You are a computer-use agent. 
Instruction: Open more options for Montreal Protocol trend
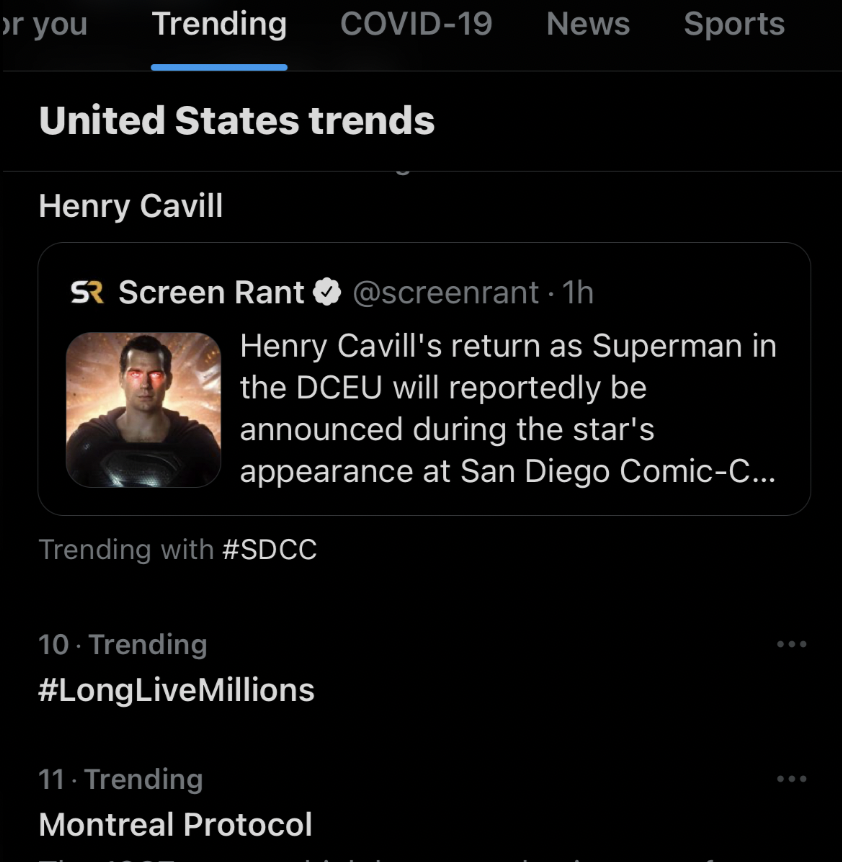click(x=791, y=779)
